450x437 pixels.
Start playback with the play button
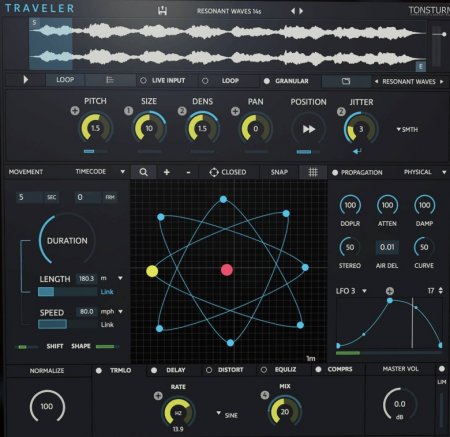pyautogui.click(x=26, y=80)
